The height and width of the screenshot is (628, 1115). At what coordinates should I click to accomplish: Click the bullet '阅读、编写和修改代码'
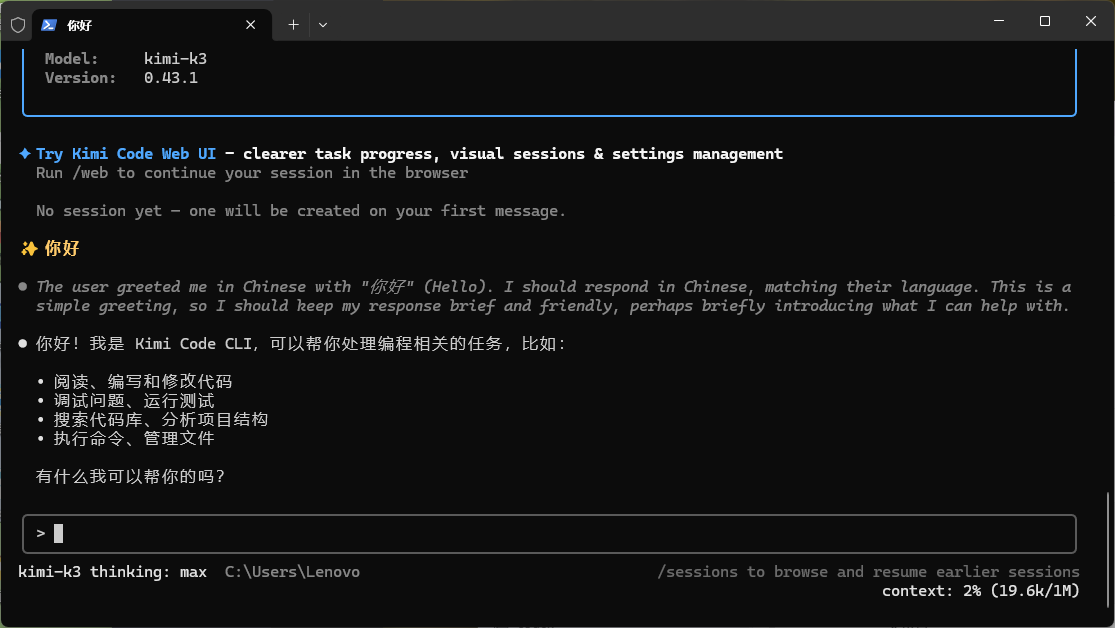tap(143, 382)
